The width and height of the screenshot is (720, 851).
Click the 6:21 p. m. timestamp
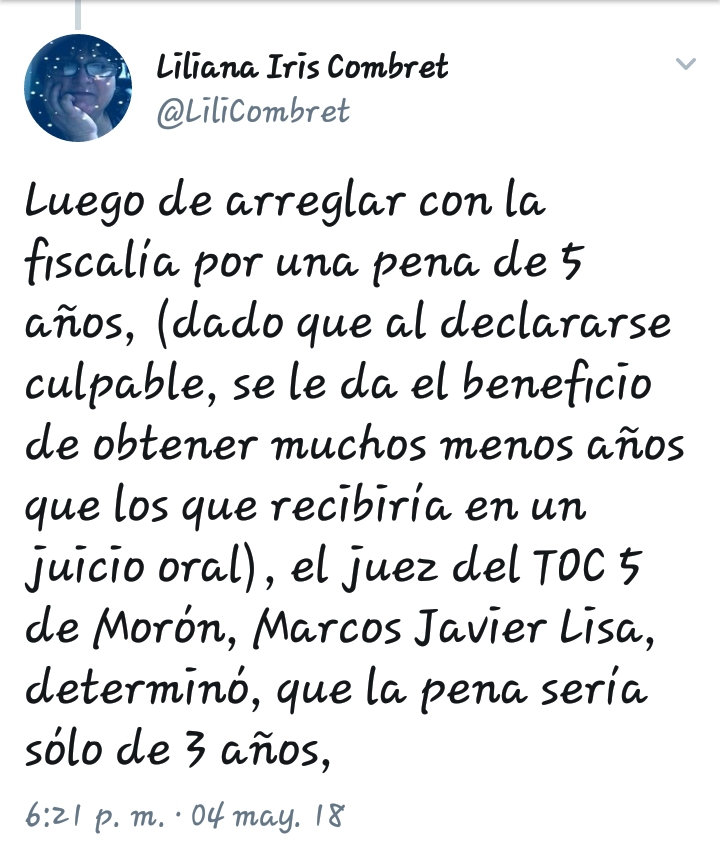point(94,816)
